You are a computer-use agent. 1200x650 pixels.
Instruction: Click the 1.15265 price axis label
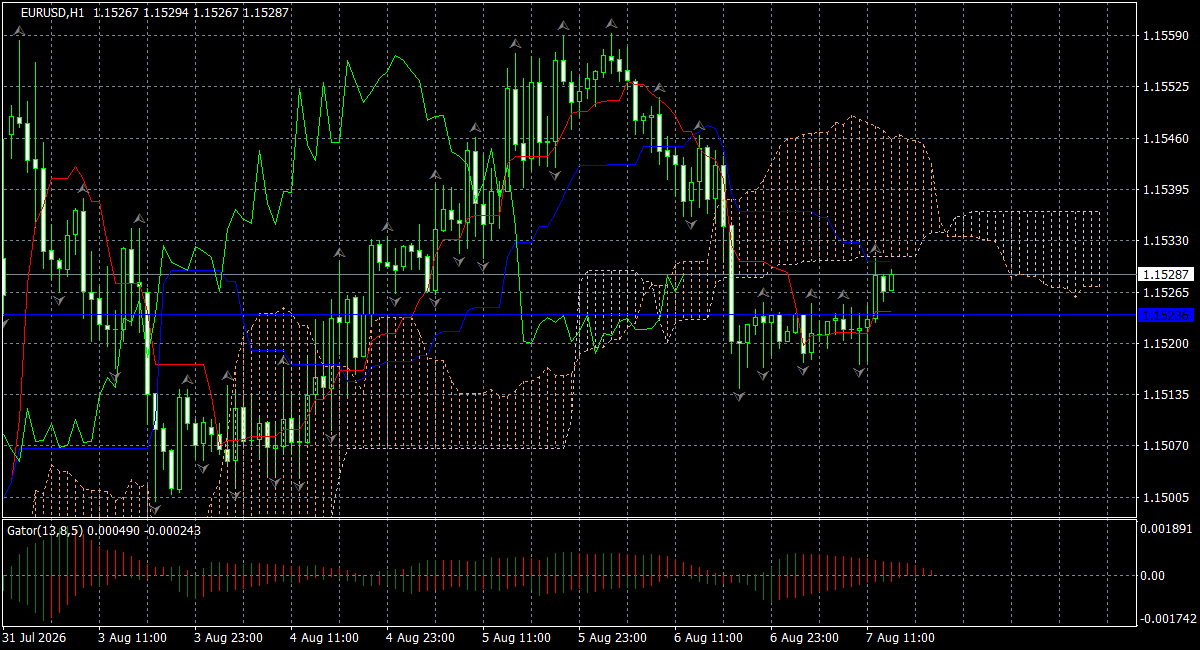coord(1164,292)
